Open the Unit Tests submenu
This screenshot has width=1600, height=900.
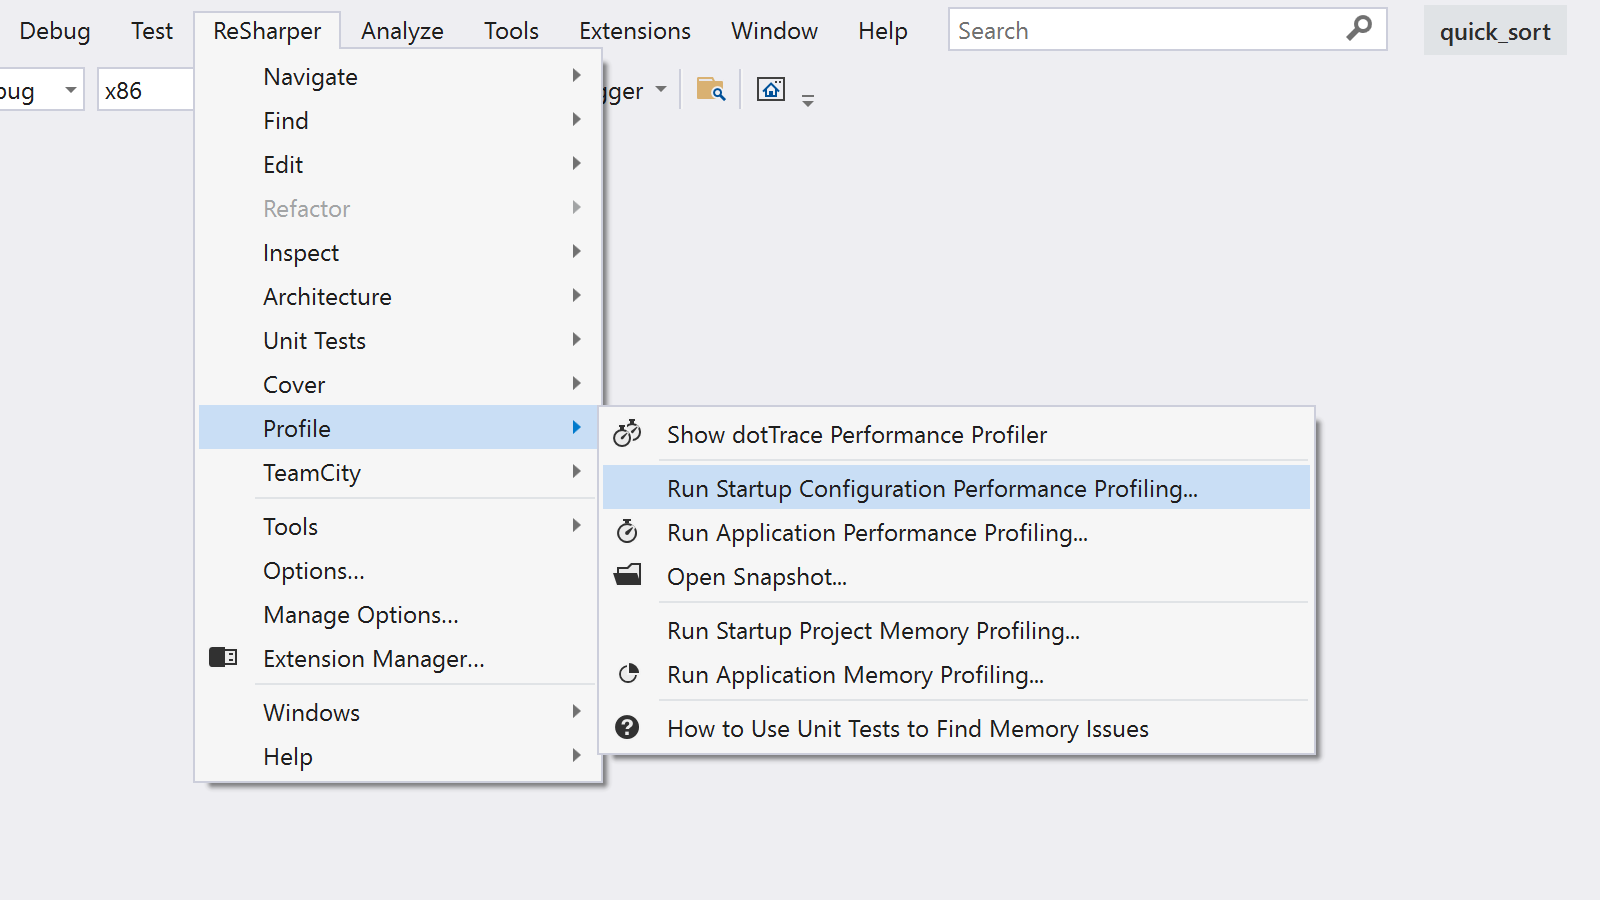click(400, 341)
